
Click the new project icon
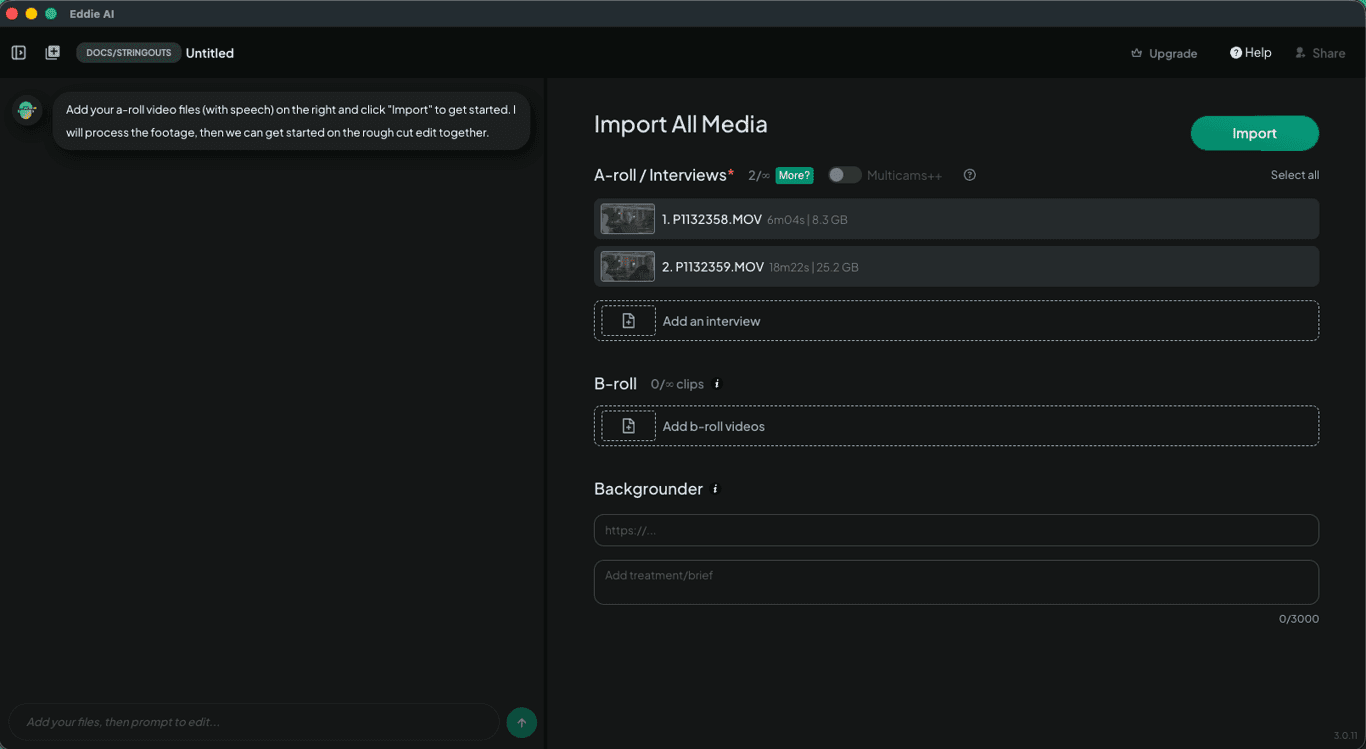[53, 53]
